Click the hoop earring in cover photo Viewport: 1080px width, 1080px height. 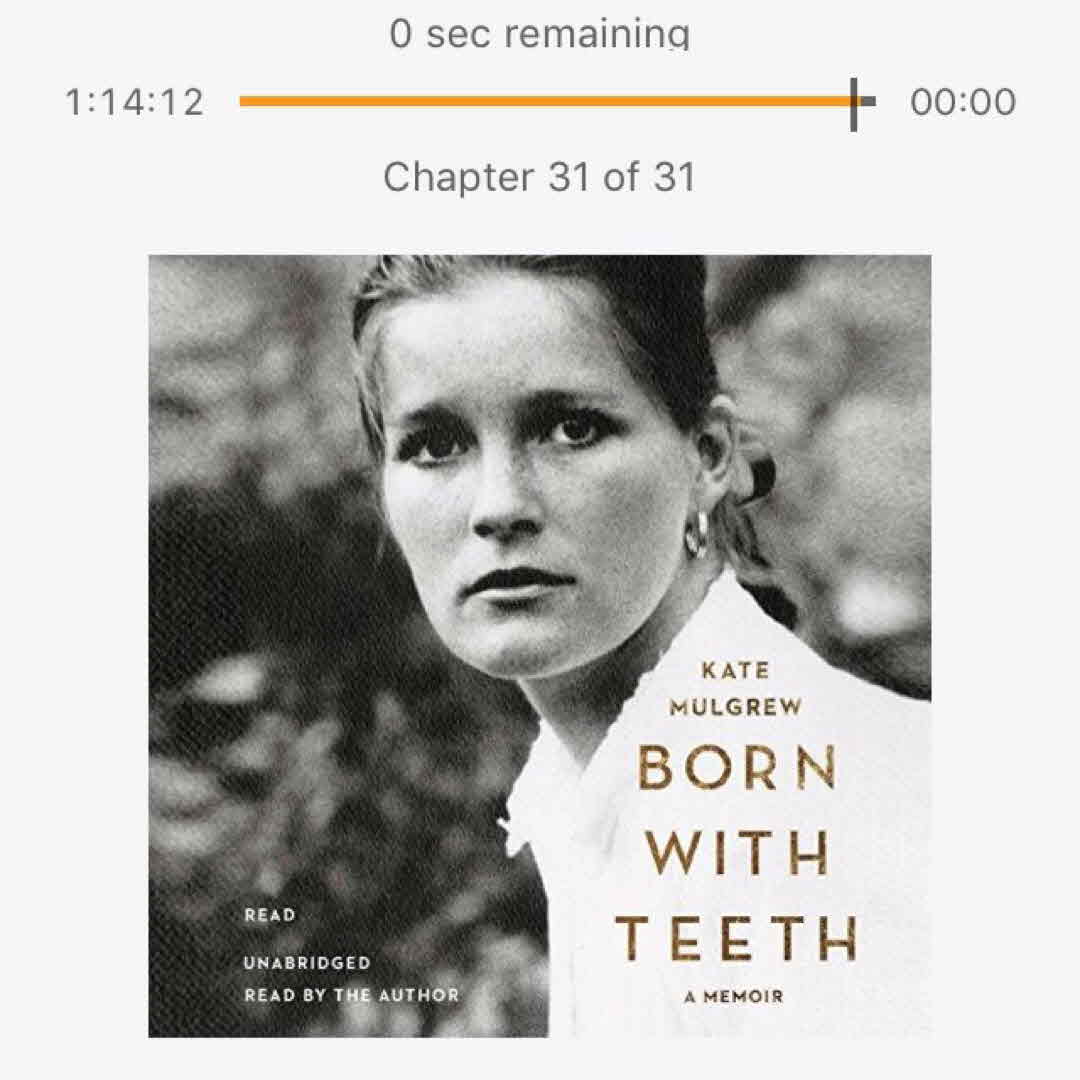point(697,532)
